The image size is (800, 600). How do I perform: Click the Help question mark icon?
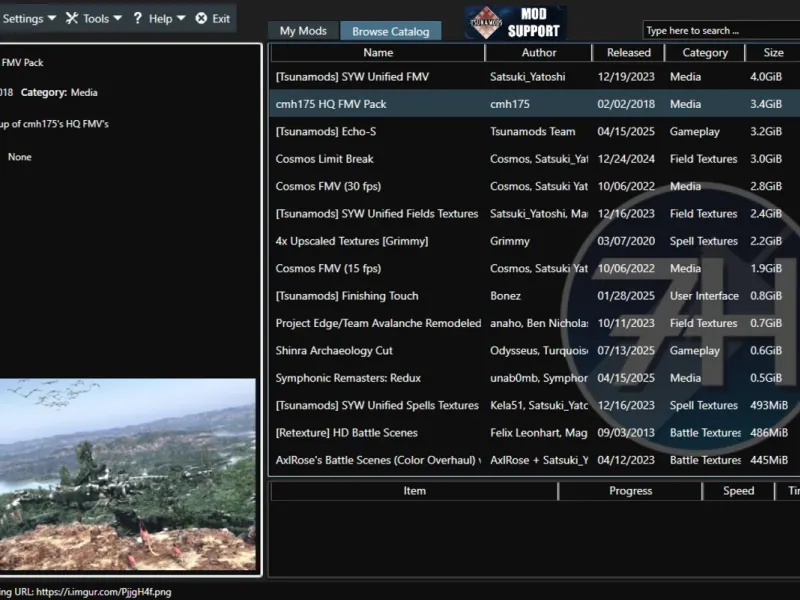[137, 18]
